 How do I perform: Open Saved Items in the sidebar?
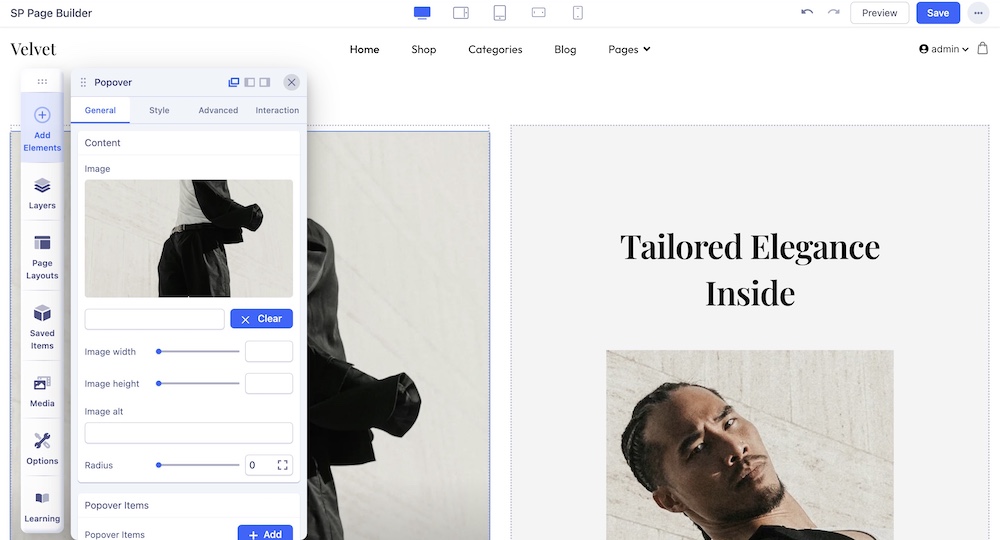[42, 326]
